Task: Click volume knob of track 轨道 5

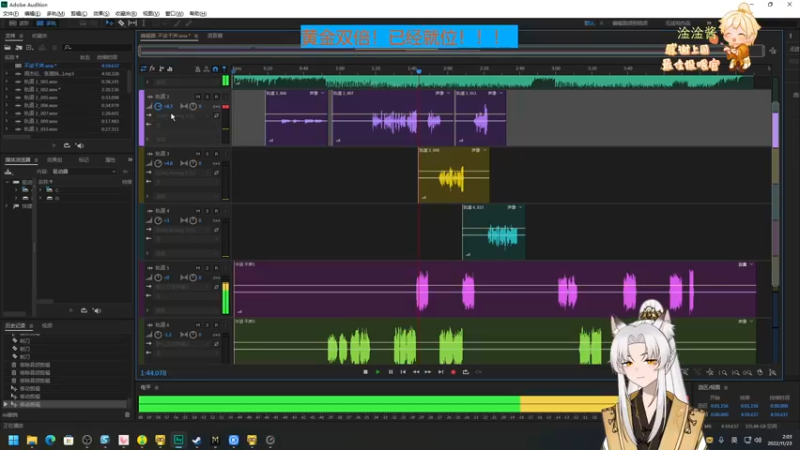Action: coord(158,278)
